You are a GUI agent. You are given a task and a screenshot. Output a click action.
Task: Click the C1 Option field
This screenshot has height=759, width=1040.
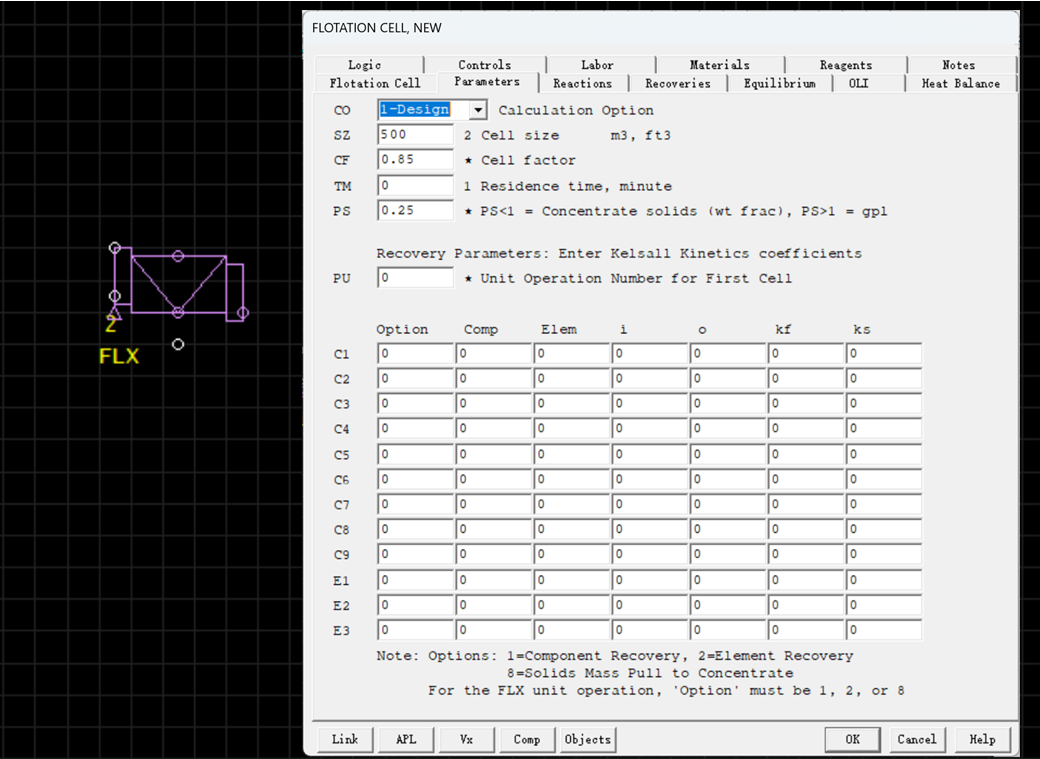[x=416, y=354]
